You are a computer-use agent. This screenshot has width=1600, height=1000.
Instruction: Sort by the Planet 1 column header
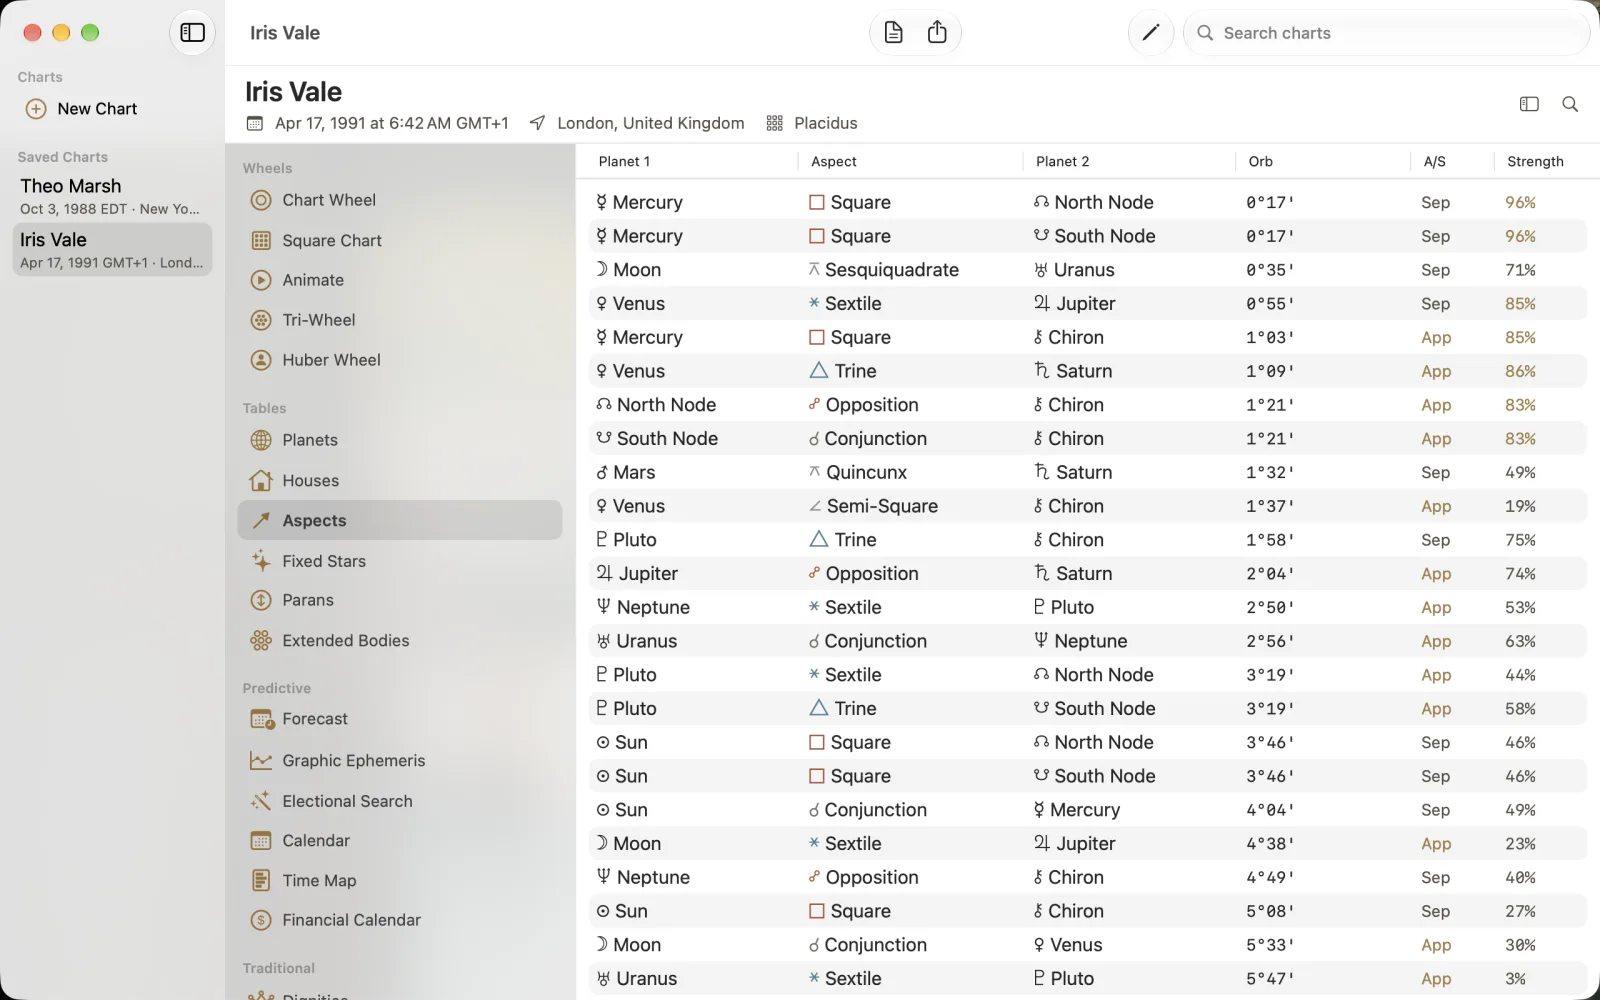pyautogui.click(x=624, y=161)
